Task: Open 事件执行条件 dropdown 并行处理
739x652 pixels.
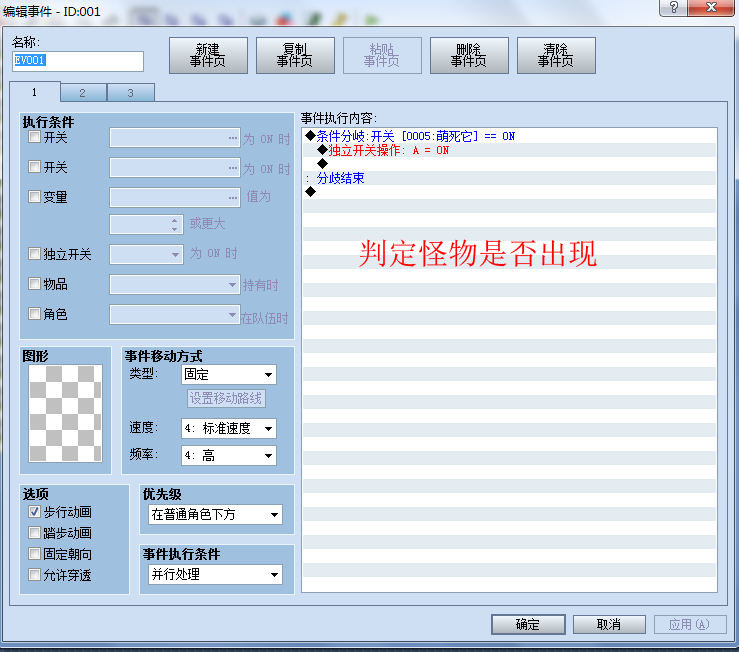Action: coord(215,575)
